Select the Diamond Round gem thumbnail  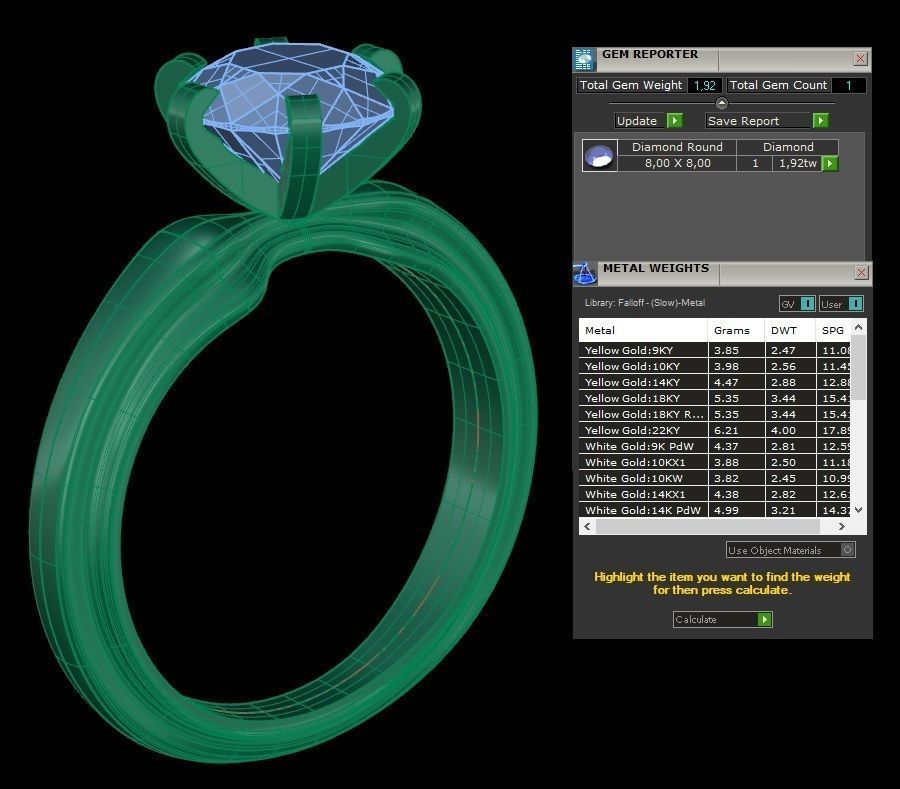[599, 156]
